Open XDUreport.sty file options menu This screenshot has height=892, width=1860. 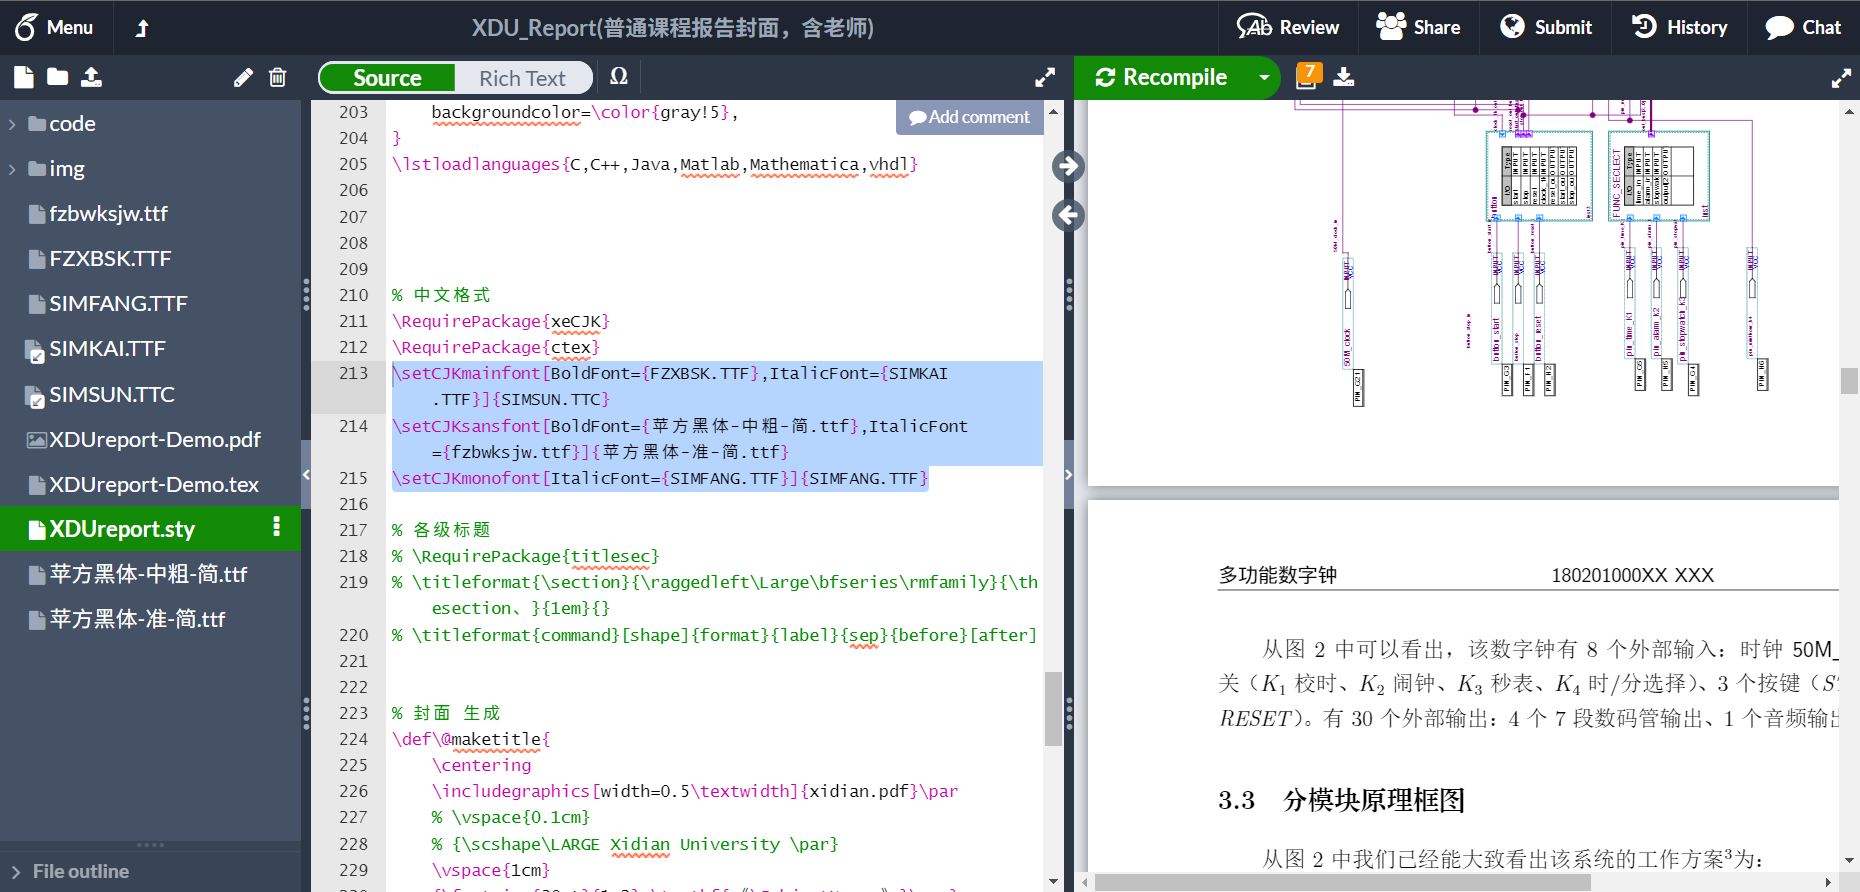(x=277, y=528)
